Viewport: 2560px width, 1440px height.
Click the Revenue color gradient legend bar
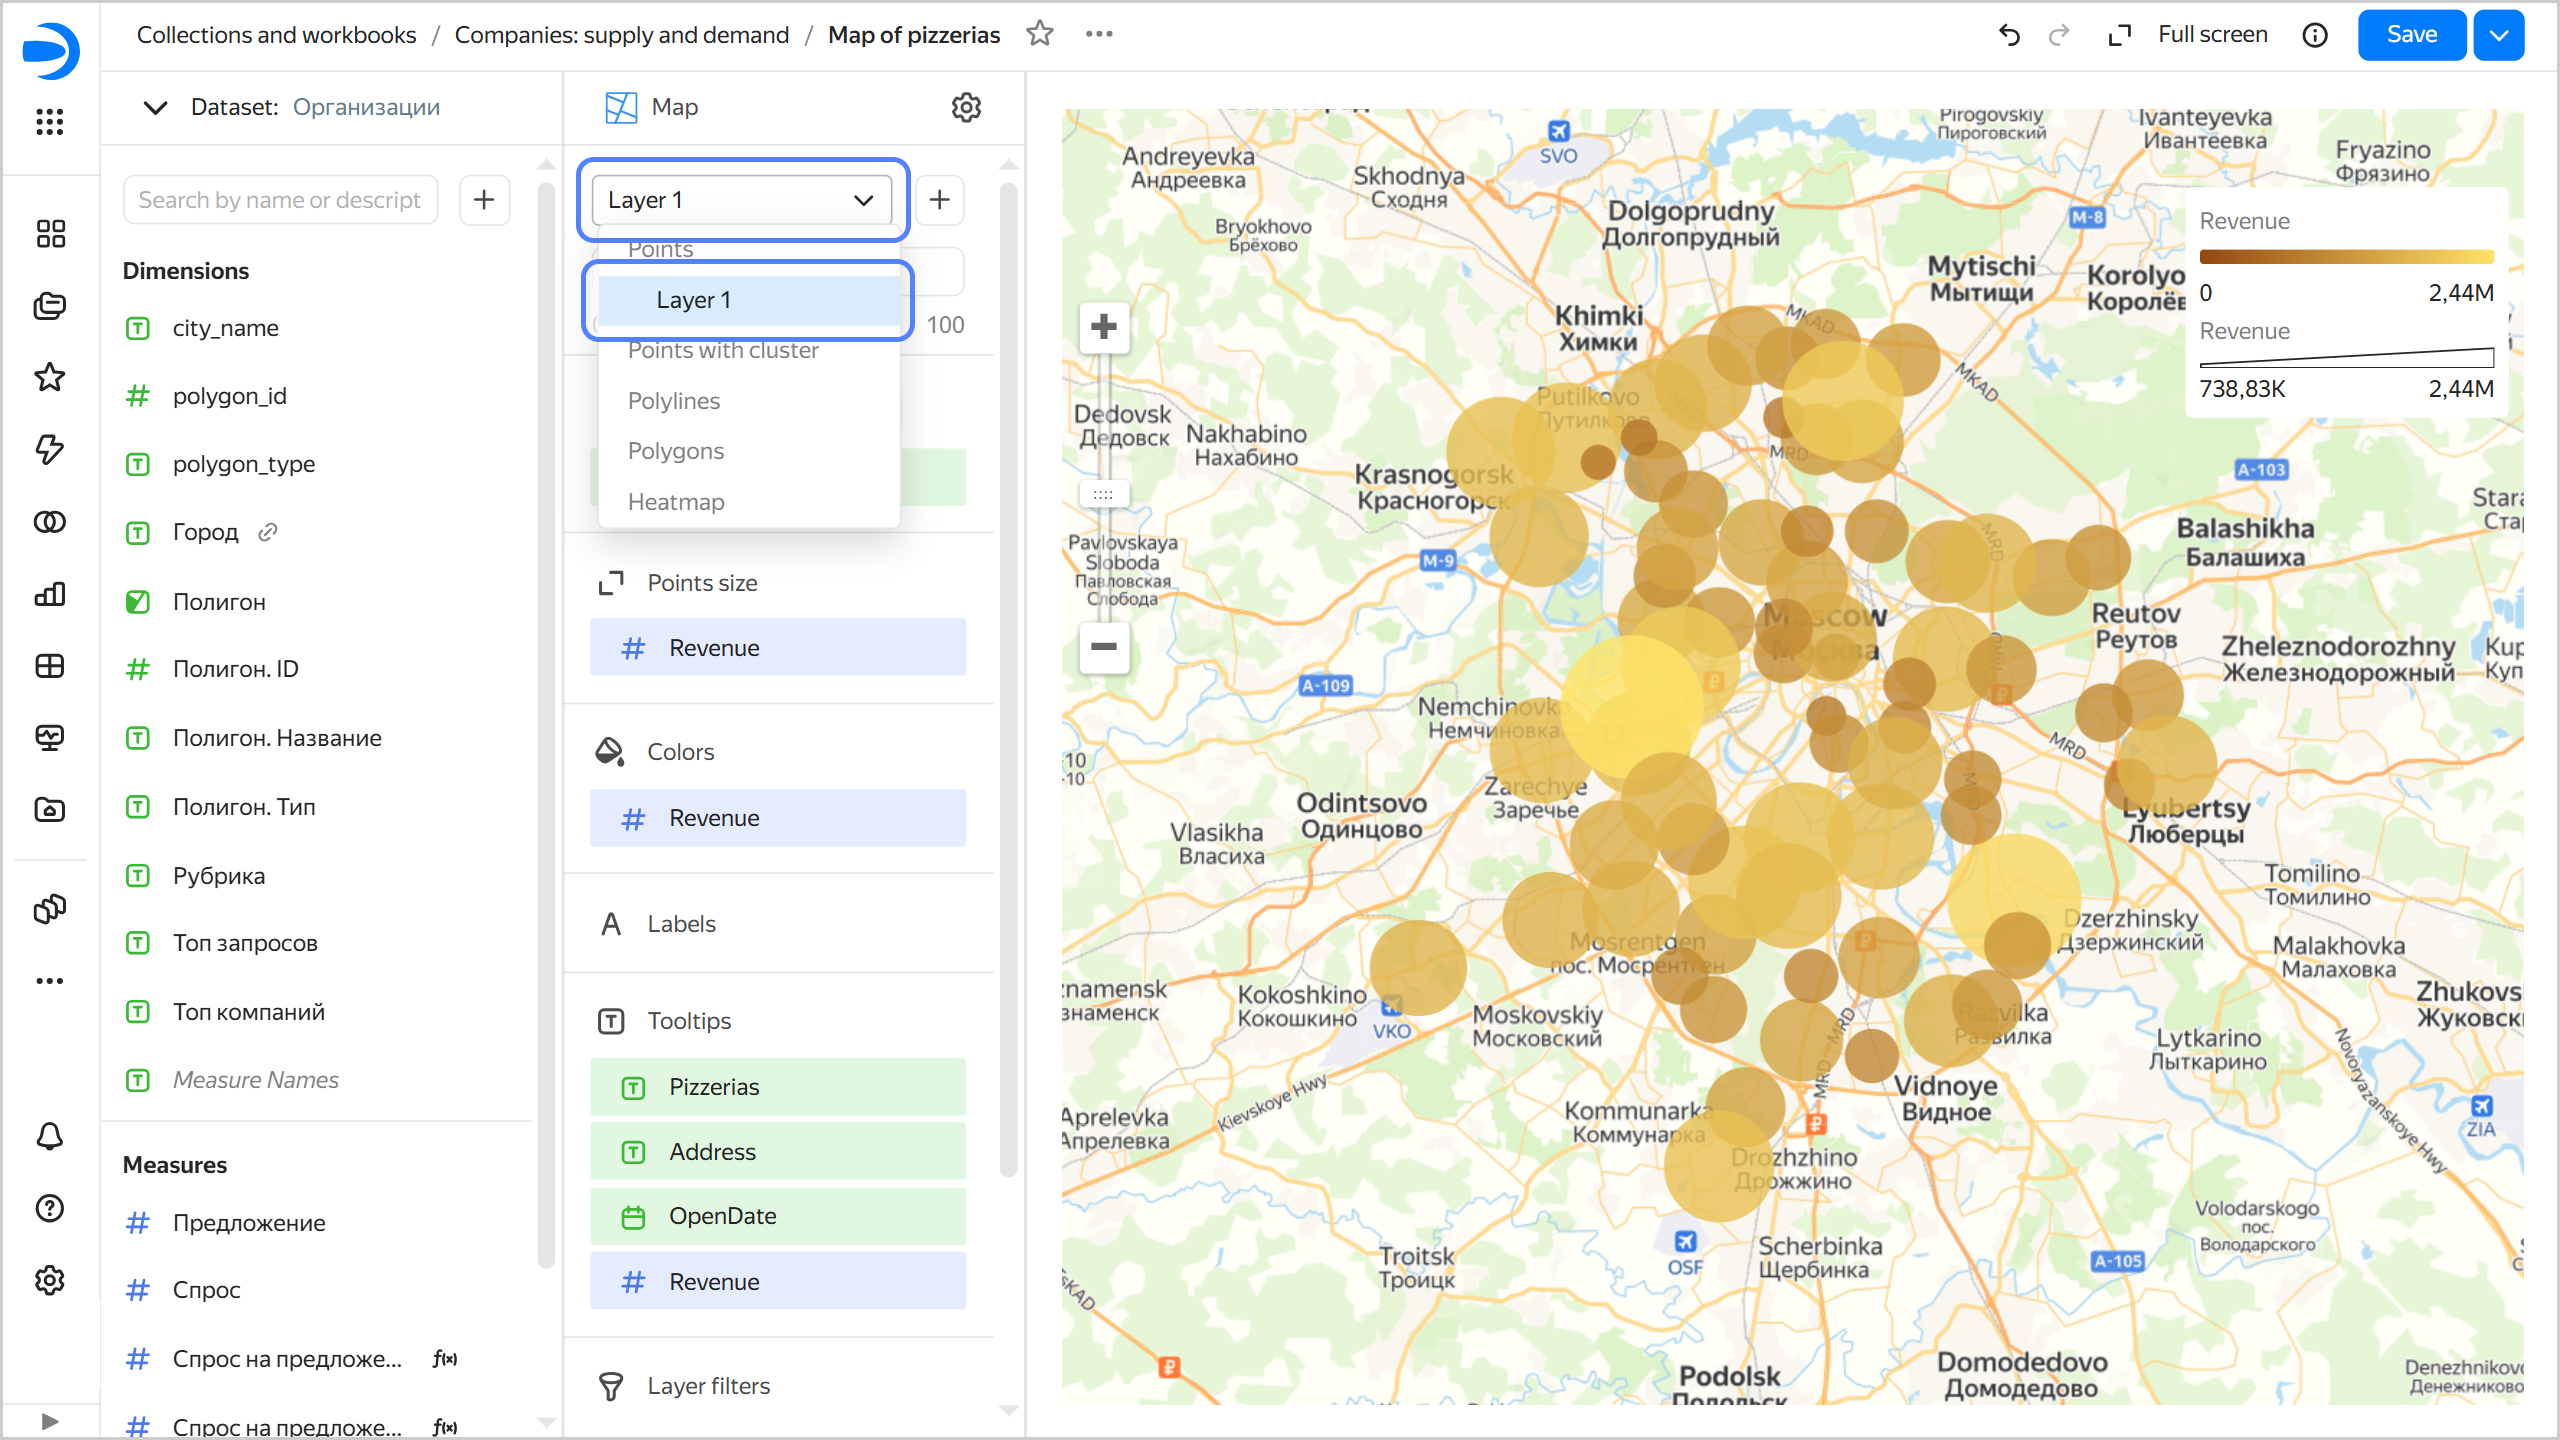2346,257
